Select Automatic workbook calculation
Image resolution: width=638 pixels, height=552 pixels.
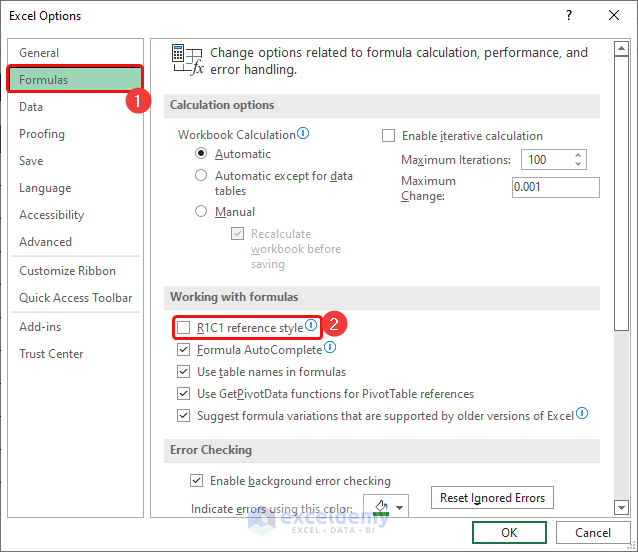[x=201, y=153]
